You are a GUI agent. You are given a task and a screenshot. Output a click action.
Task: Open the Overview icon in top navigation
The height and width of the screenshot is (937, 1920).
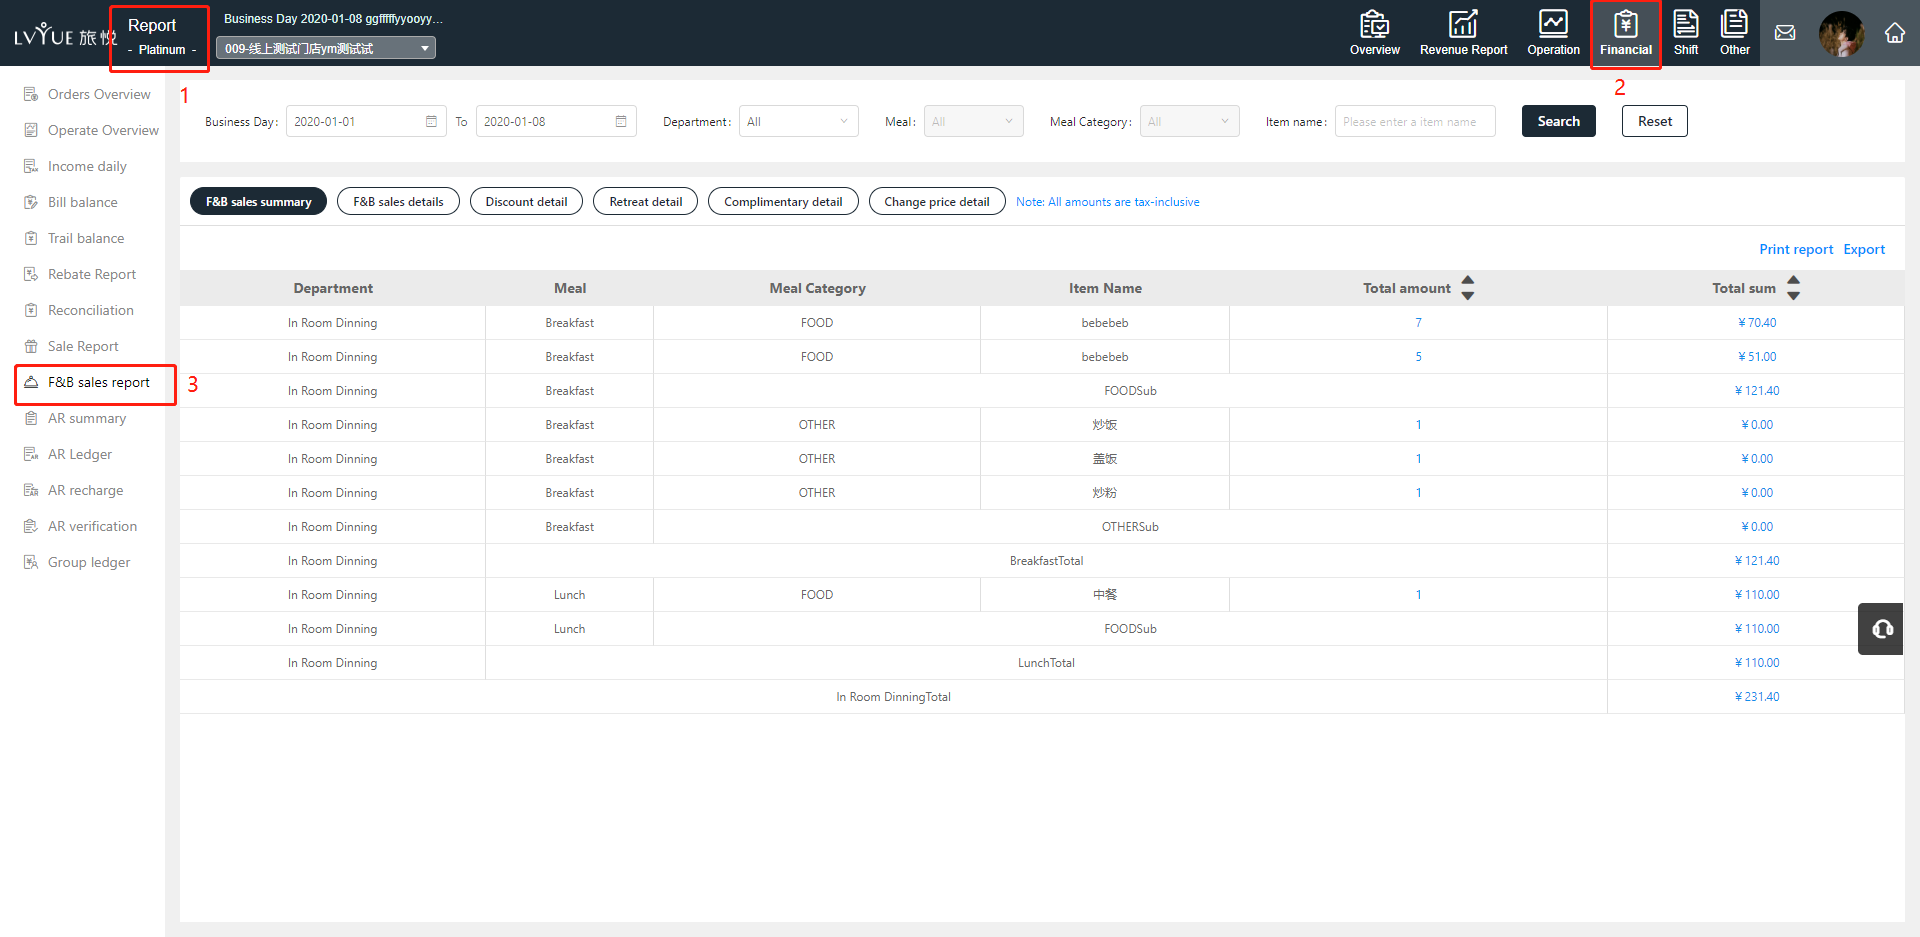(1374, 33)
